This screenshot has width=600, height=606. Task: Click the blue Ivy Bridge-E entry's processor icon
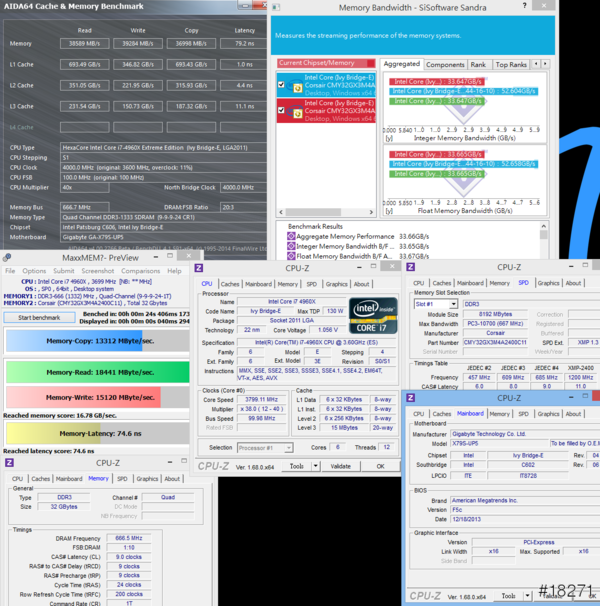(295, 87)
